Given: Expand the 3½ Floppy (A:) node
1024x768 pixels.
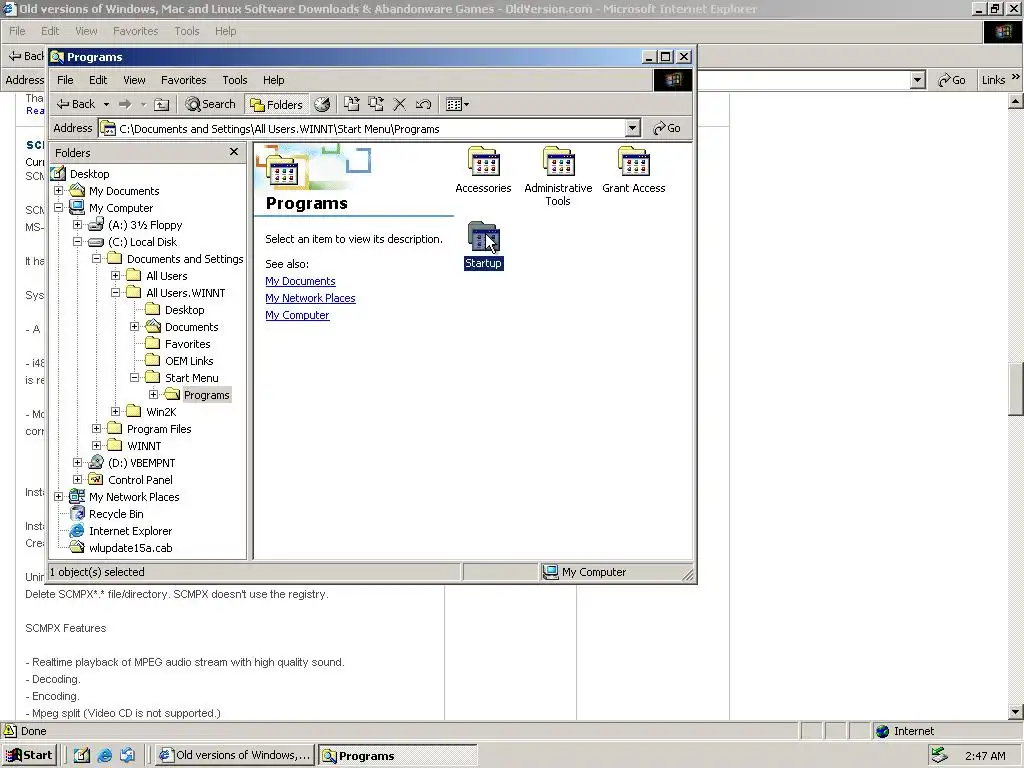Looking at the screenshot, I should coord(77,225).
